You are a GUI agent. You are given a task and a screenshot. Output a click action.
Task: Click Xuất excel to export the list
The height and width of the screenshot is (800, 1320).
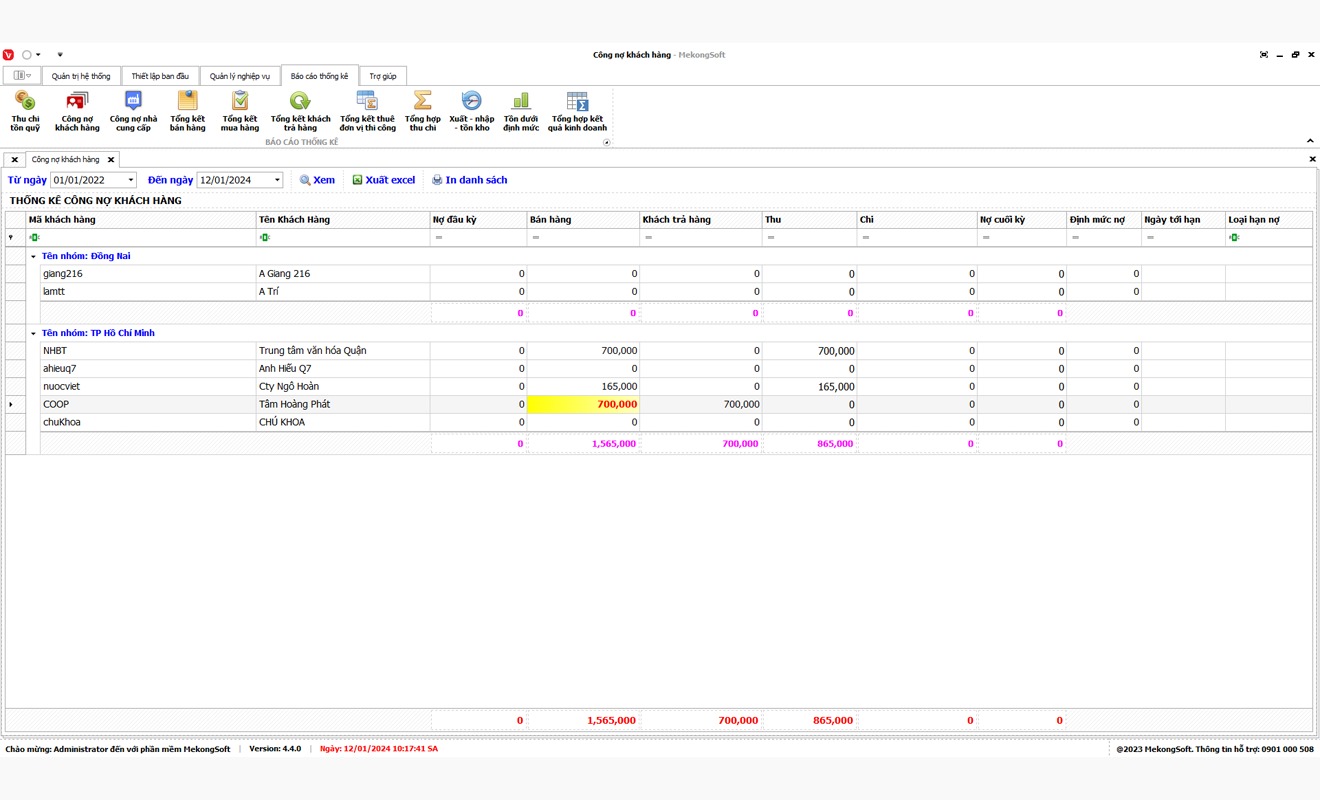tap(383, 180)
